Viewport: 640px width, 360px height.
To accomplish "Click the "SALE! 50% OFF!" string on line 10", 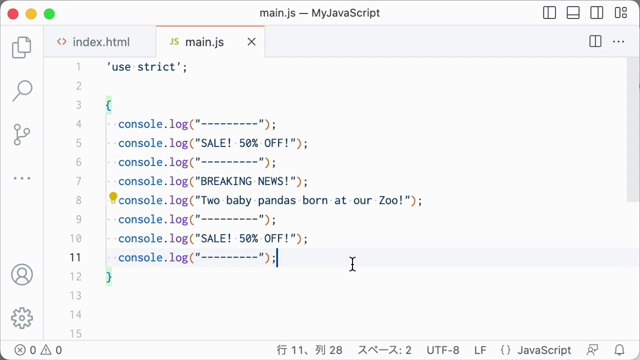I will (245, 238).
